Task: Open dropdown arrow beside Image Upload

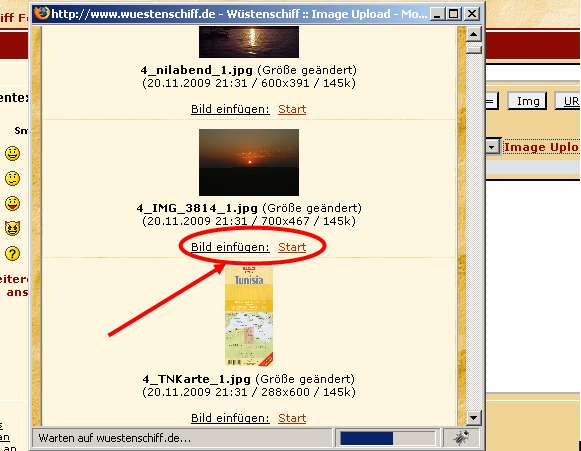Action: (492, 147)
